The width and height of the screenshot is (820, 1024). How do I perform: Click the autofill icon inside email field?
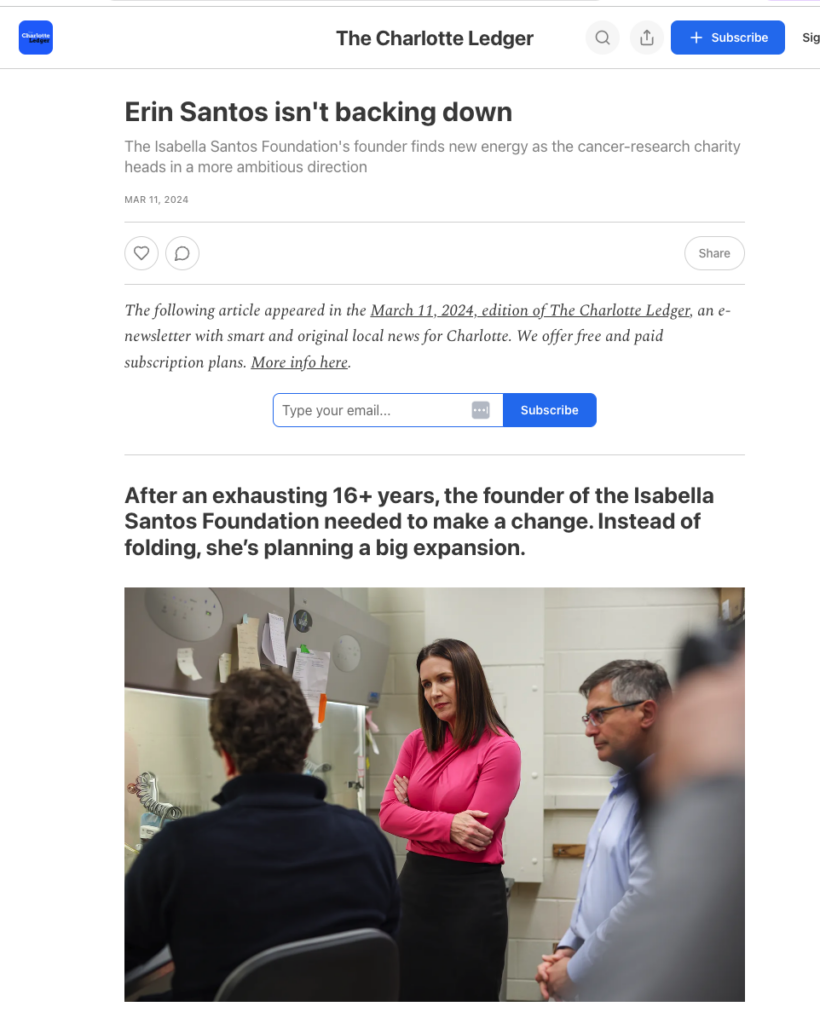[481, 410]
